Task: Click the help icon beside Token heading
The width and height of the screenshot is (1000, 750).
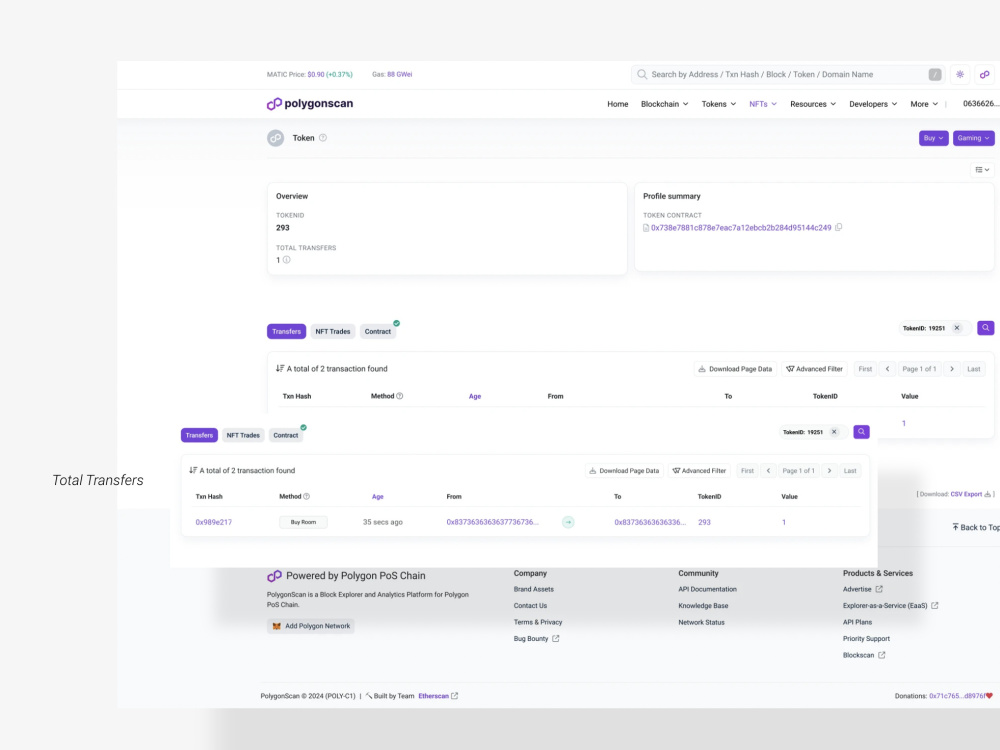Action: click(x=323, y=138)
